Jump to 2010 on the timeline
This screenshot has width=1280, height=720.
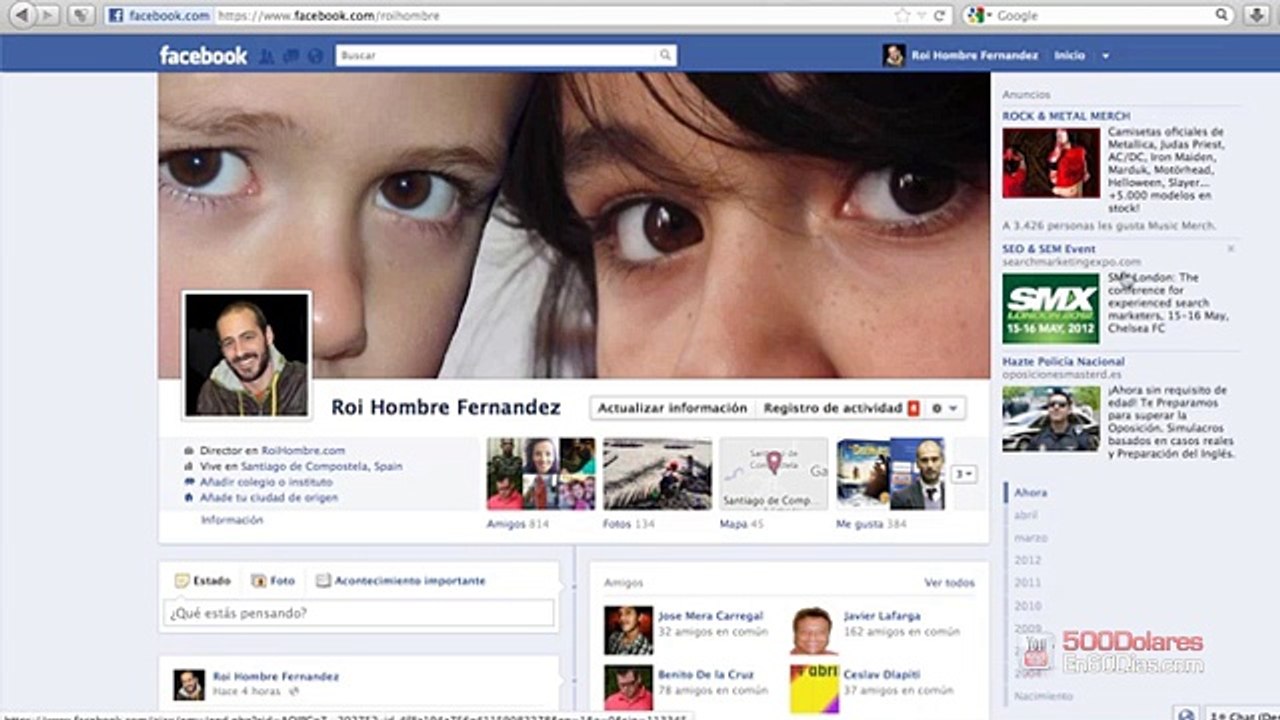tap(1028, 606)
